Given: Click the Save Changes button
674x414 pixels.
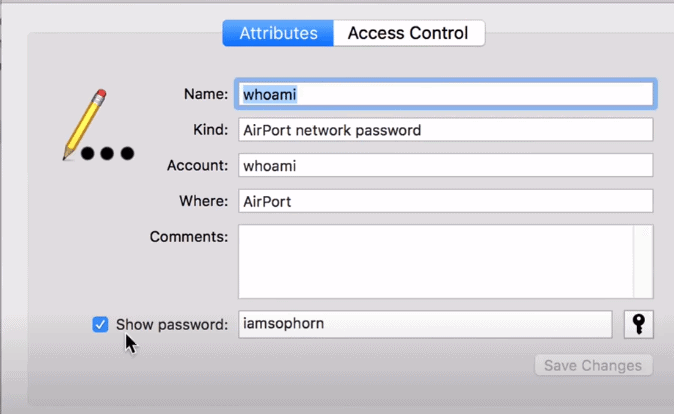Looking at the screenshot, I should pyautogui.click(x=594, y=365).
